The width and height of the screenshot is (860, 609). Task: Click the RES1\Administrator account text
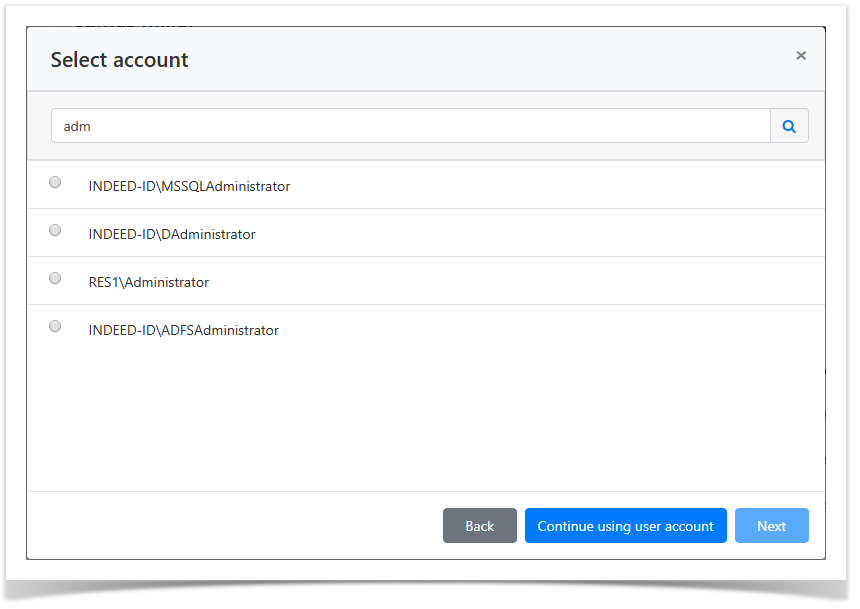coord(149,282)
